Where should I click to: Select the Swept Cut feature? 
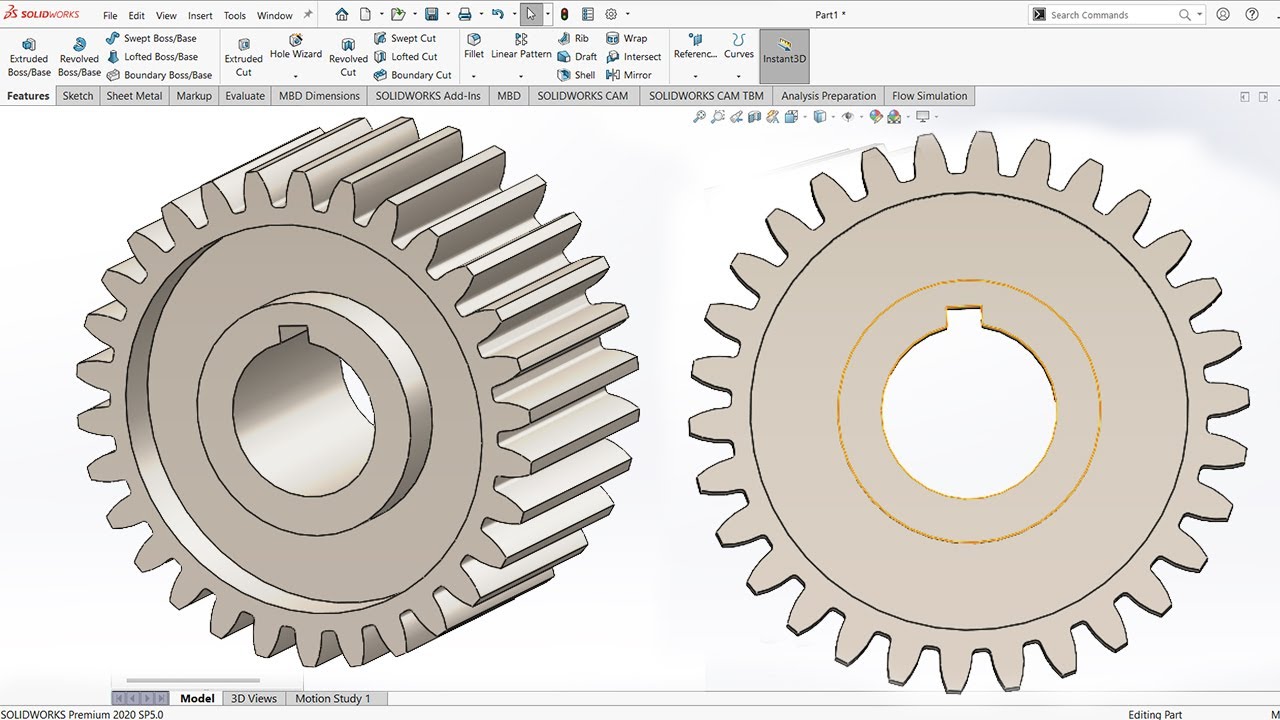pos(404,38)
